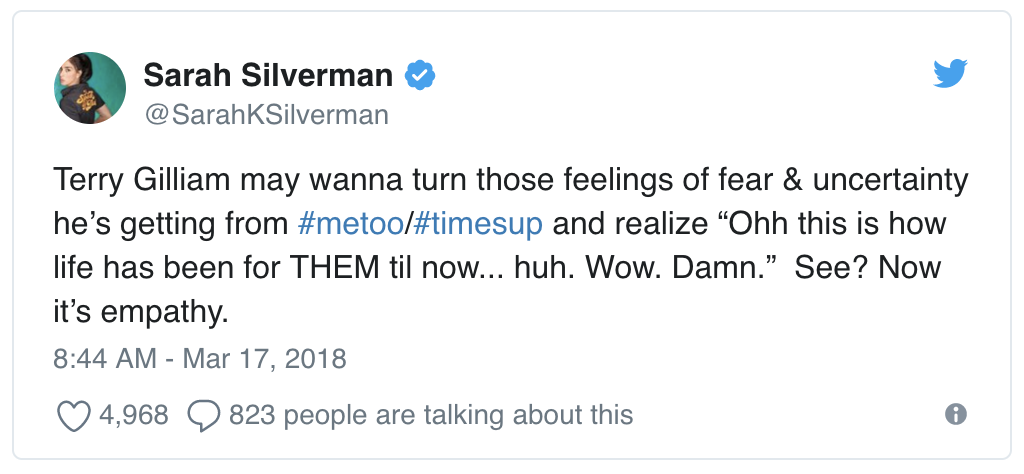This screenshot has width=1024, height=474.
Task: Click the 4,968 likes count
Action: tap(135, 414)
